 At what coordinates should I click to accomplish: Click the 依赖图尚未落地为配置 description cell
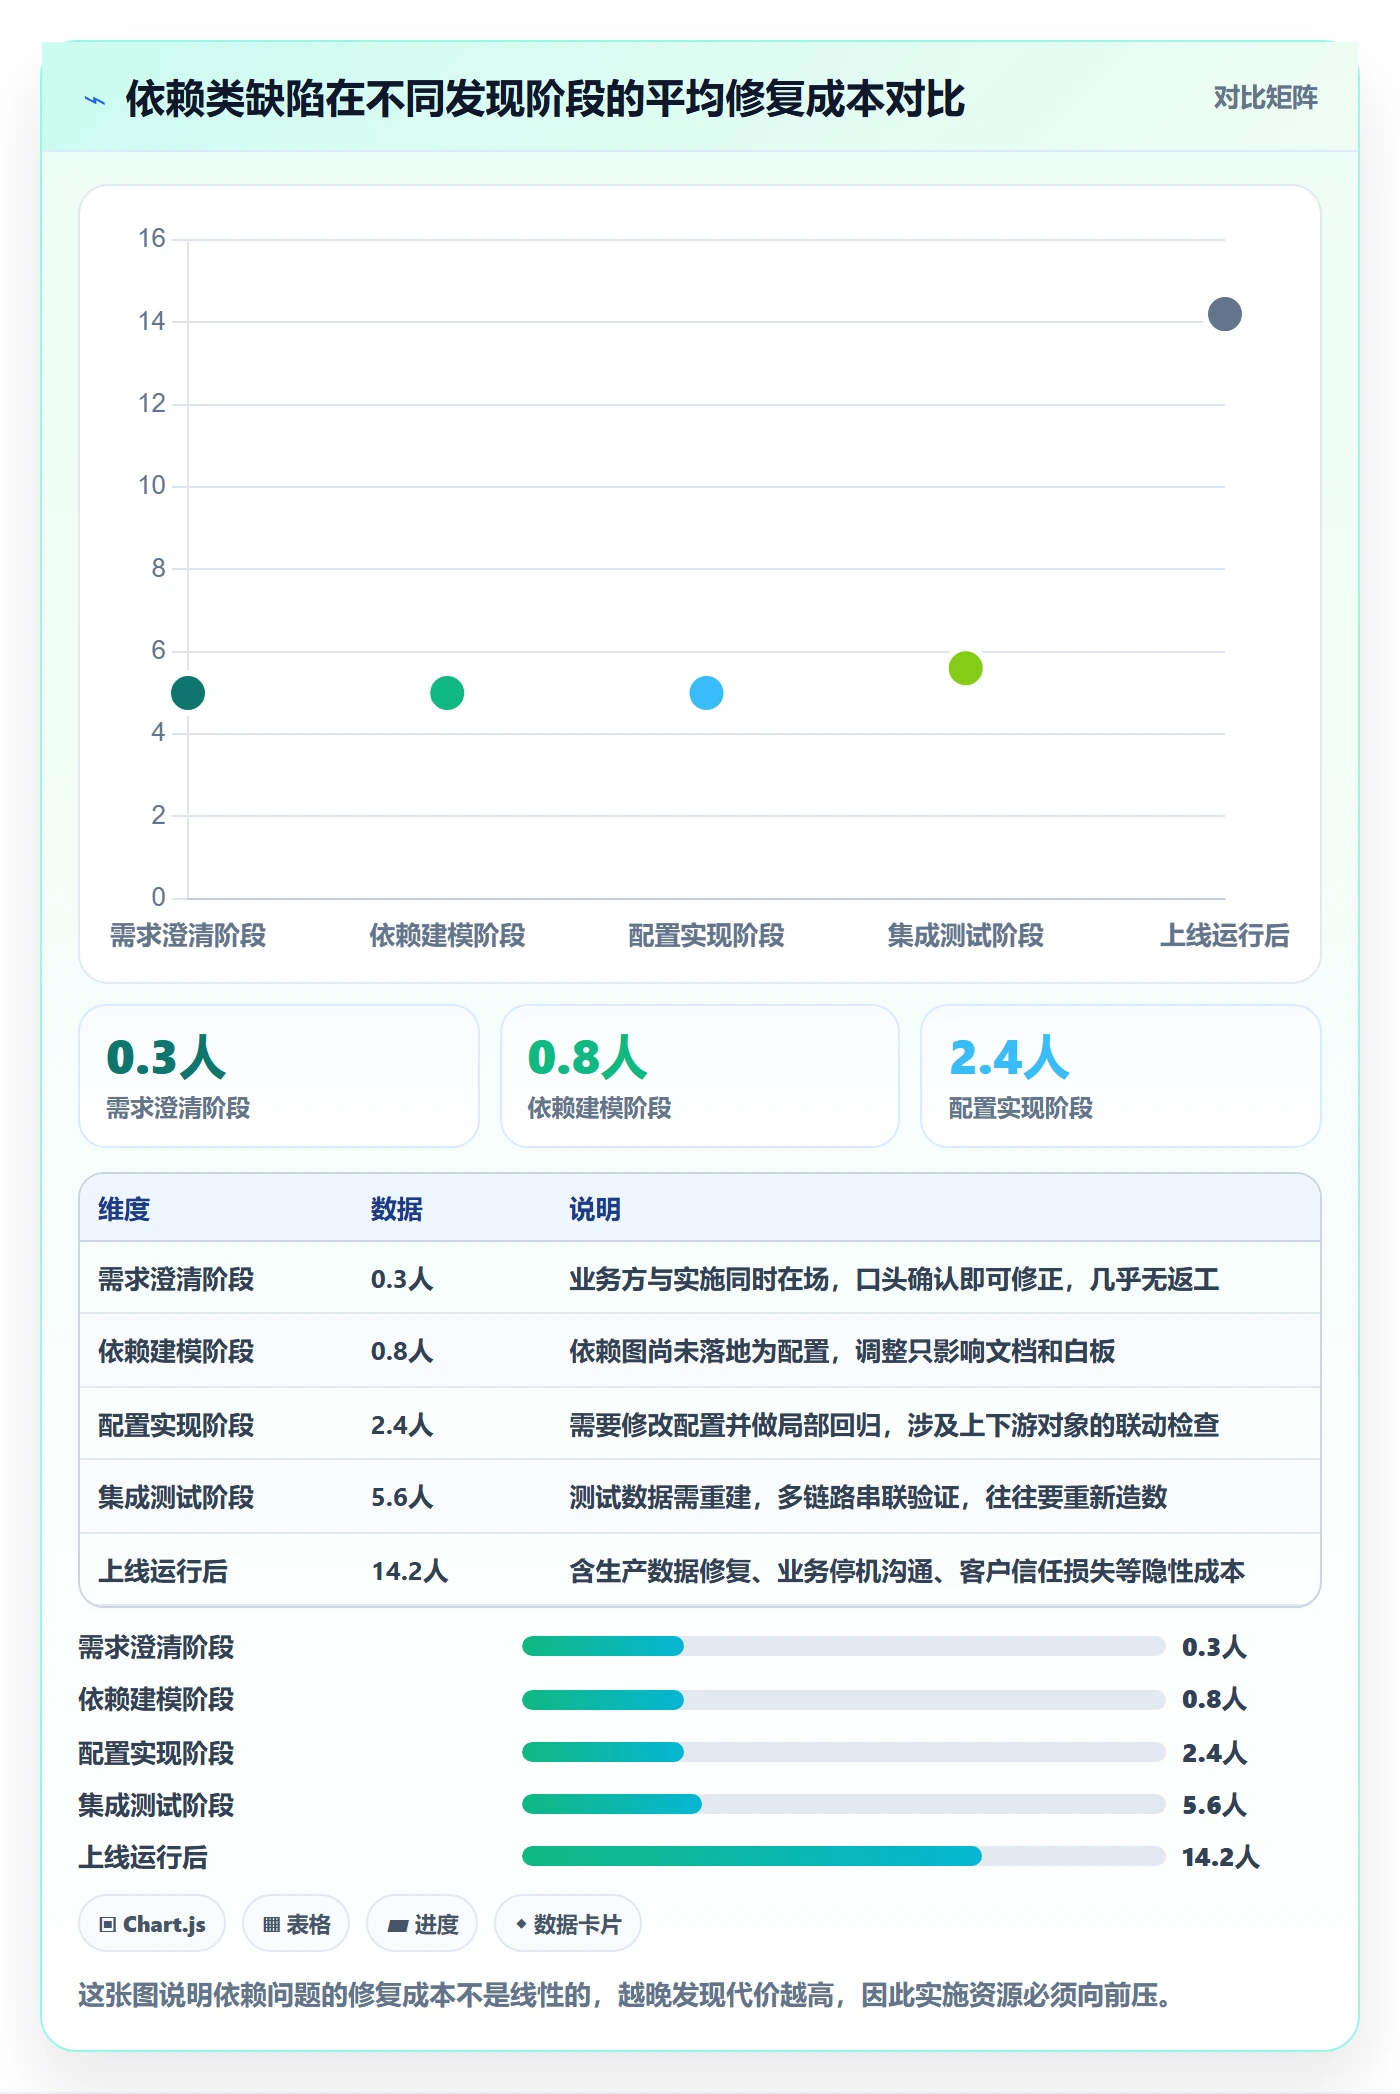click(x=842, y=1351)
